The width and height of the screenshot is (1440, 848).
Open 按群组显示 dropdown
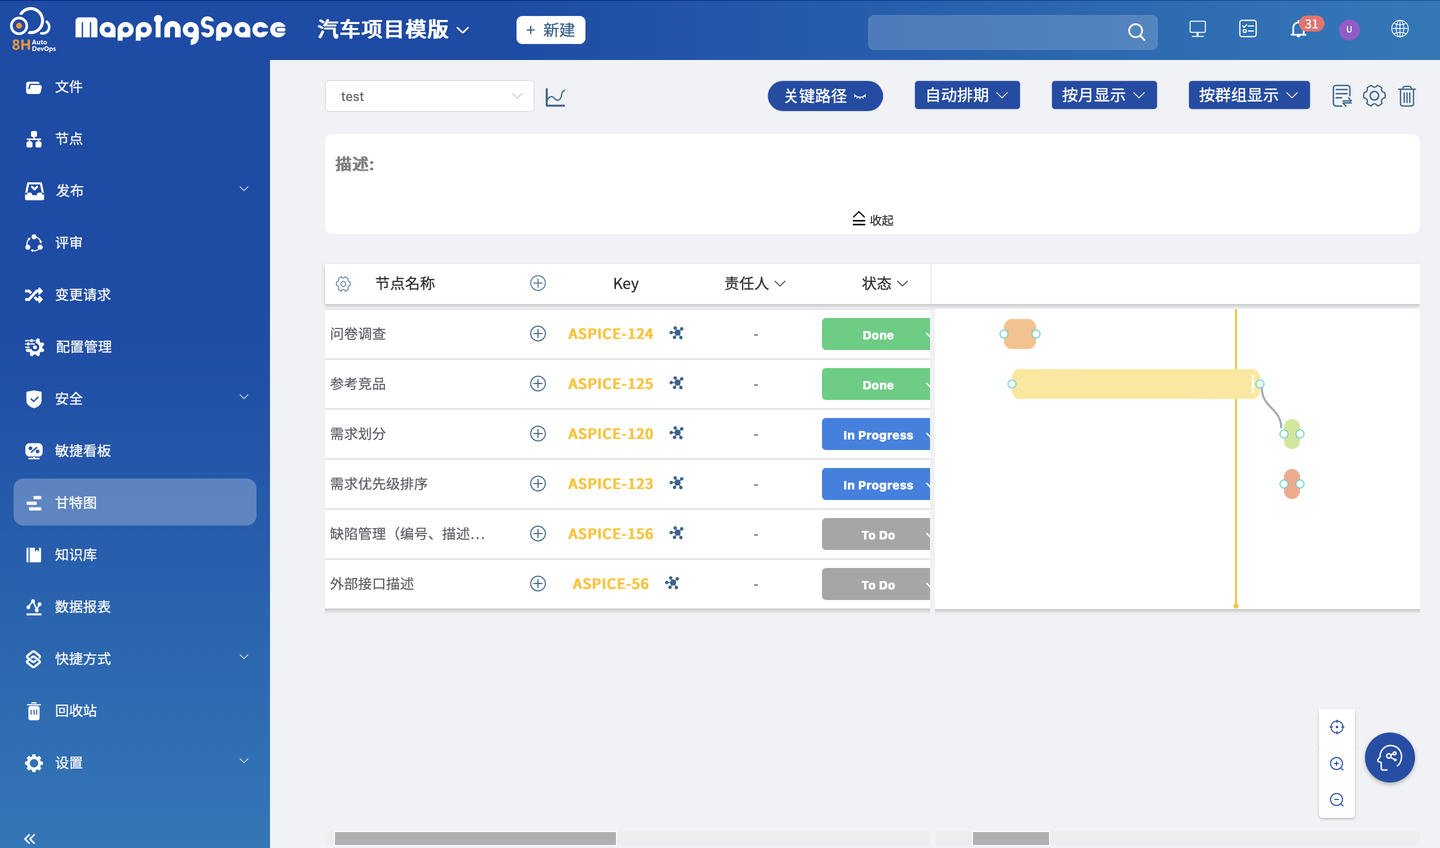click(1249, 95)
